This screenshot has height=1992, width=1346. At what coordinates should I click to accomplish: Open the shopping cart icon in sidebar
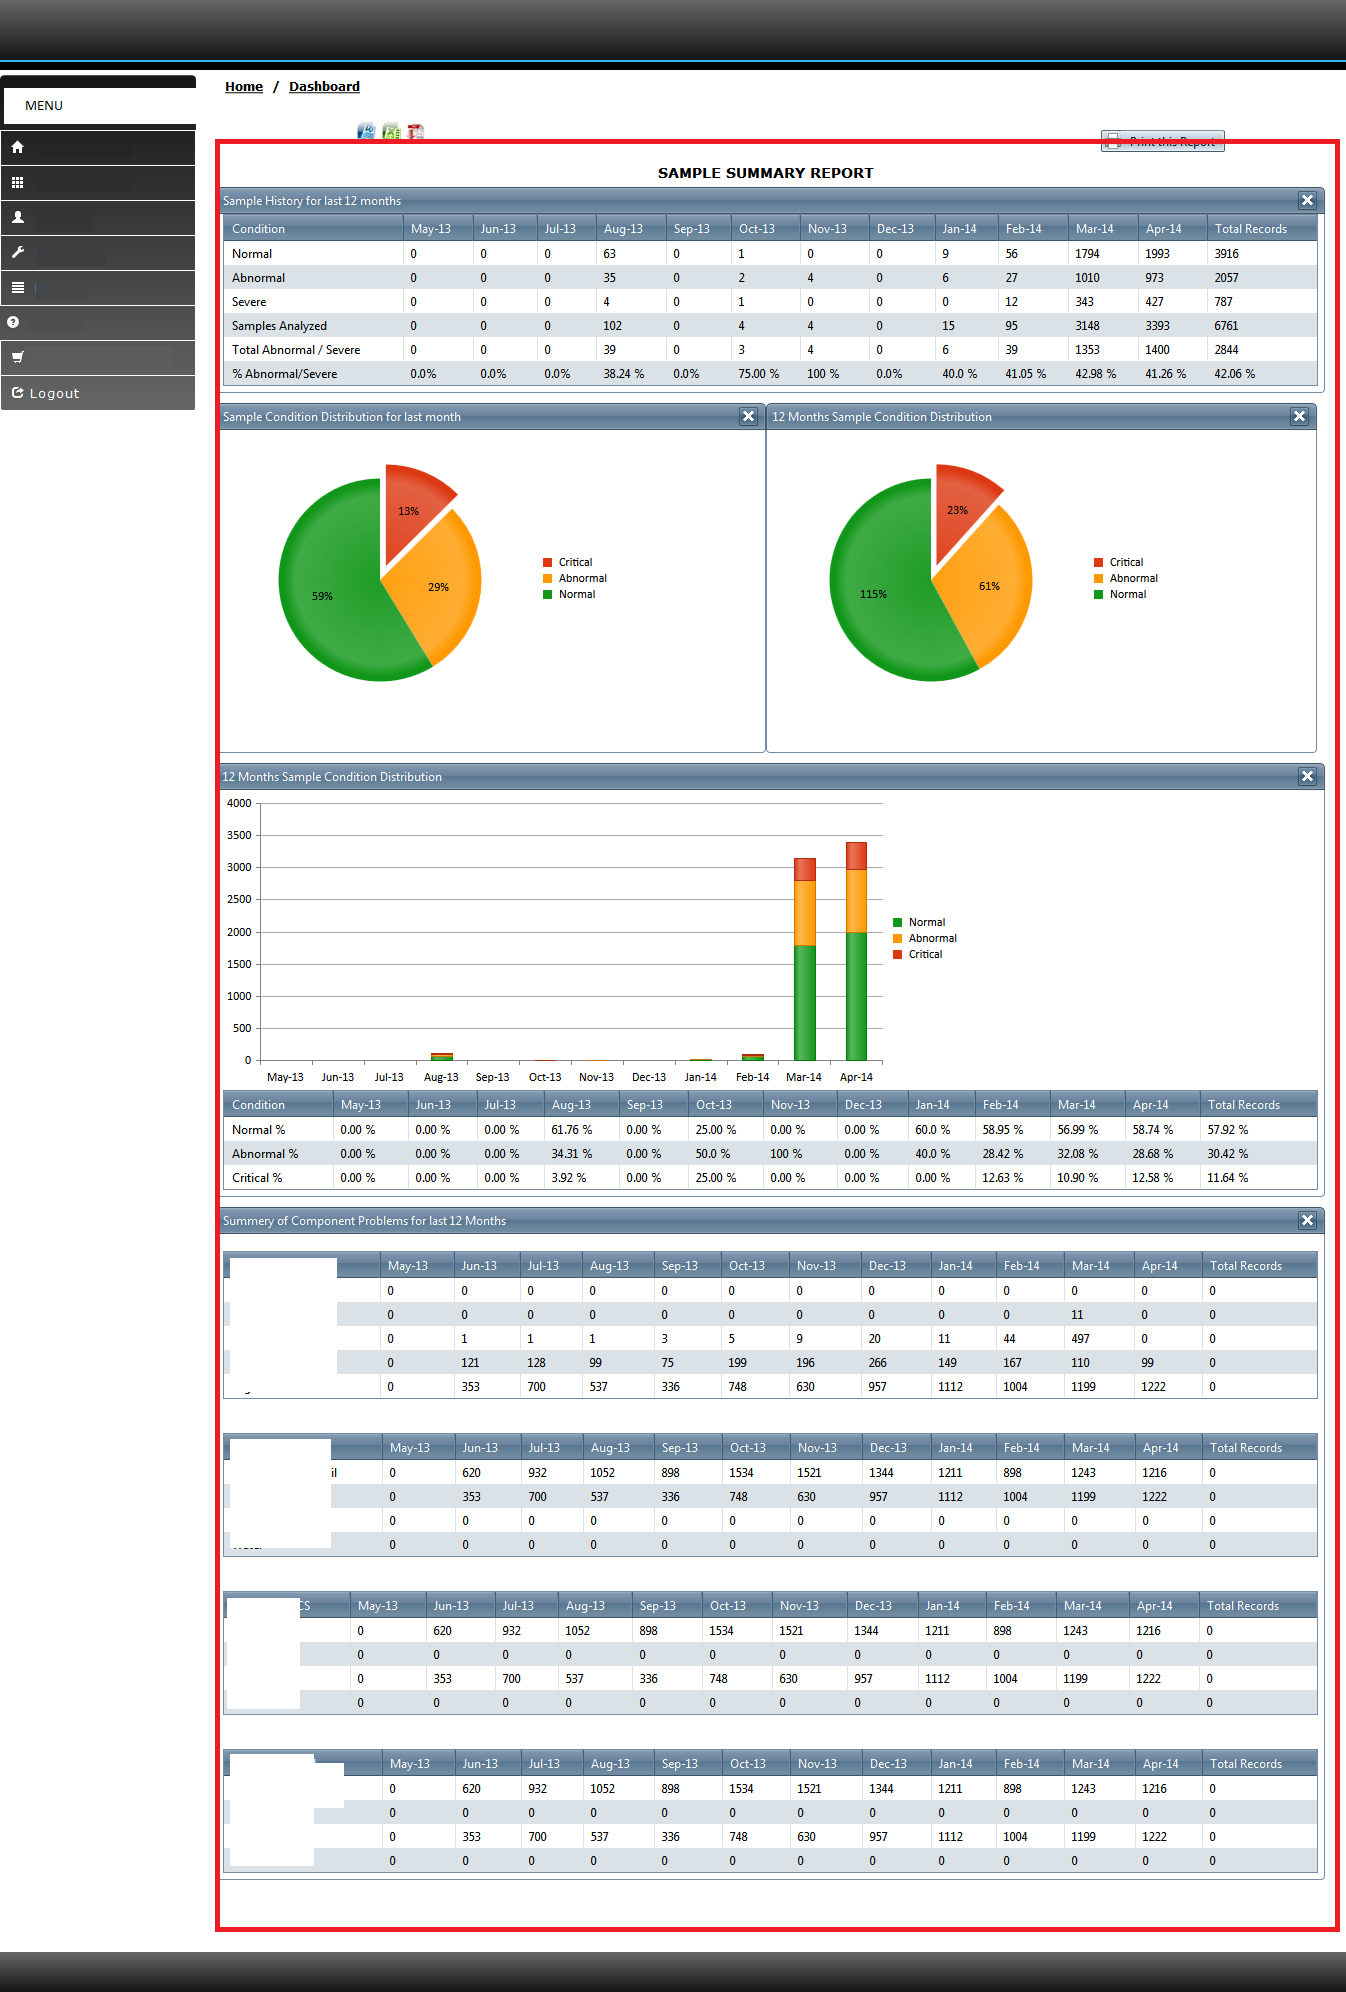[17, 357]
